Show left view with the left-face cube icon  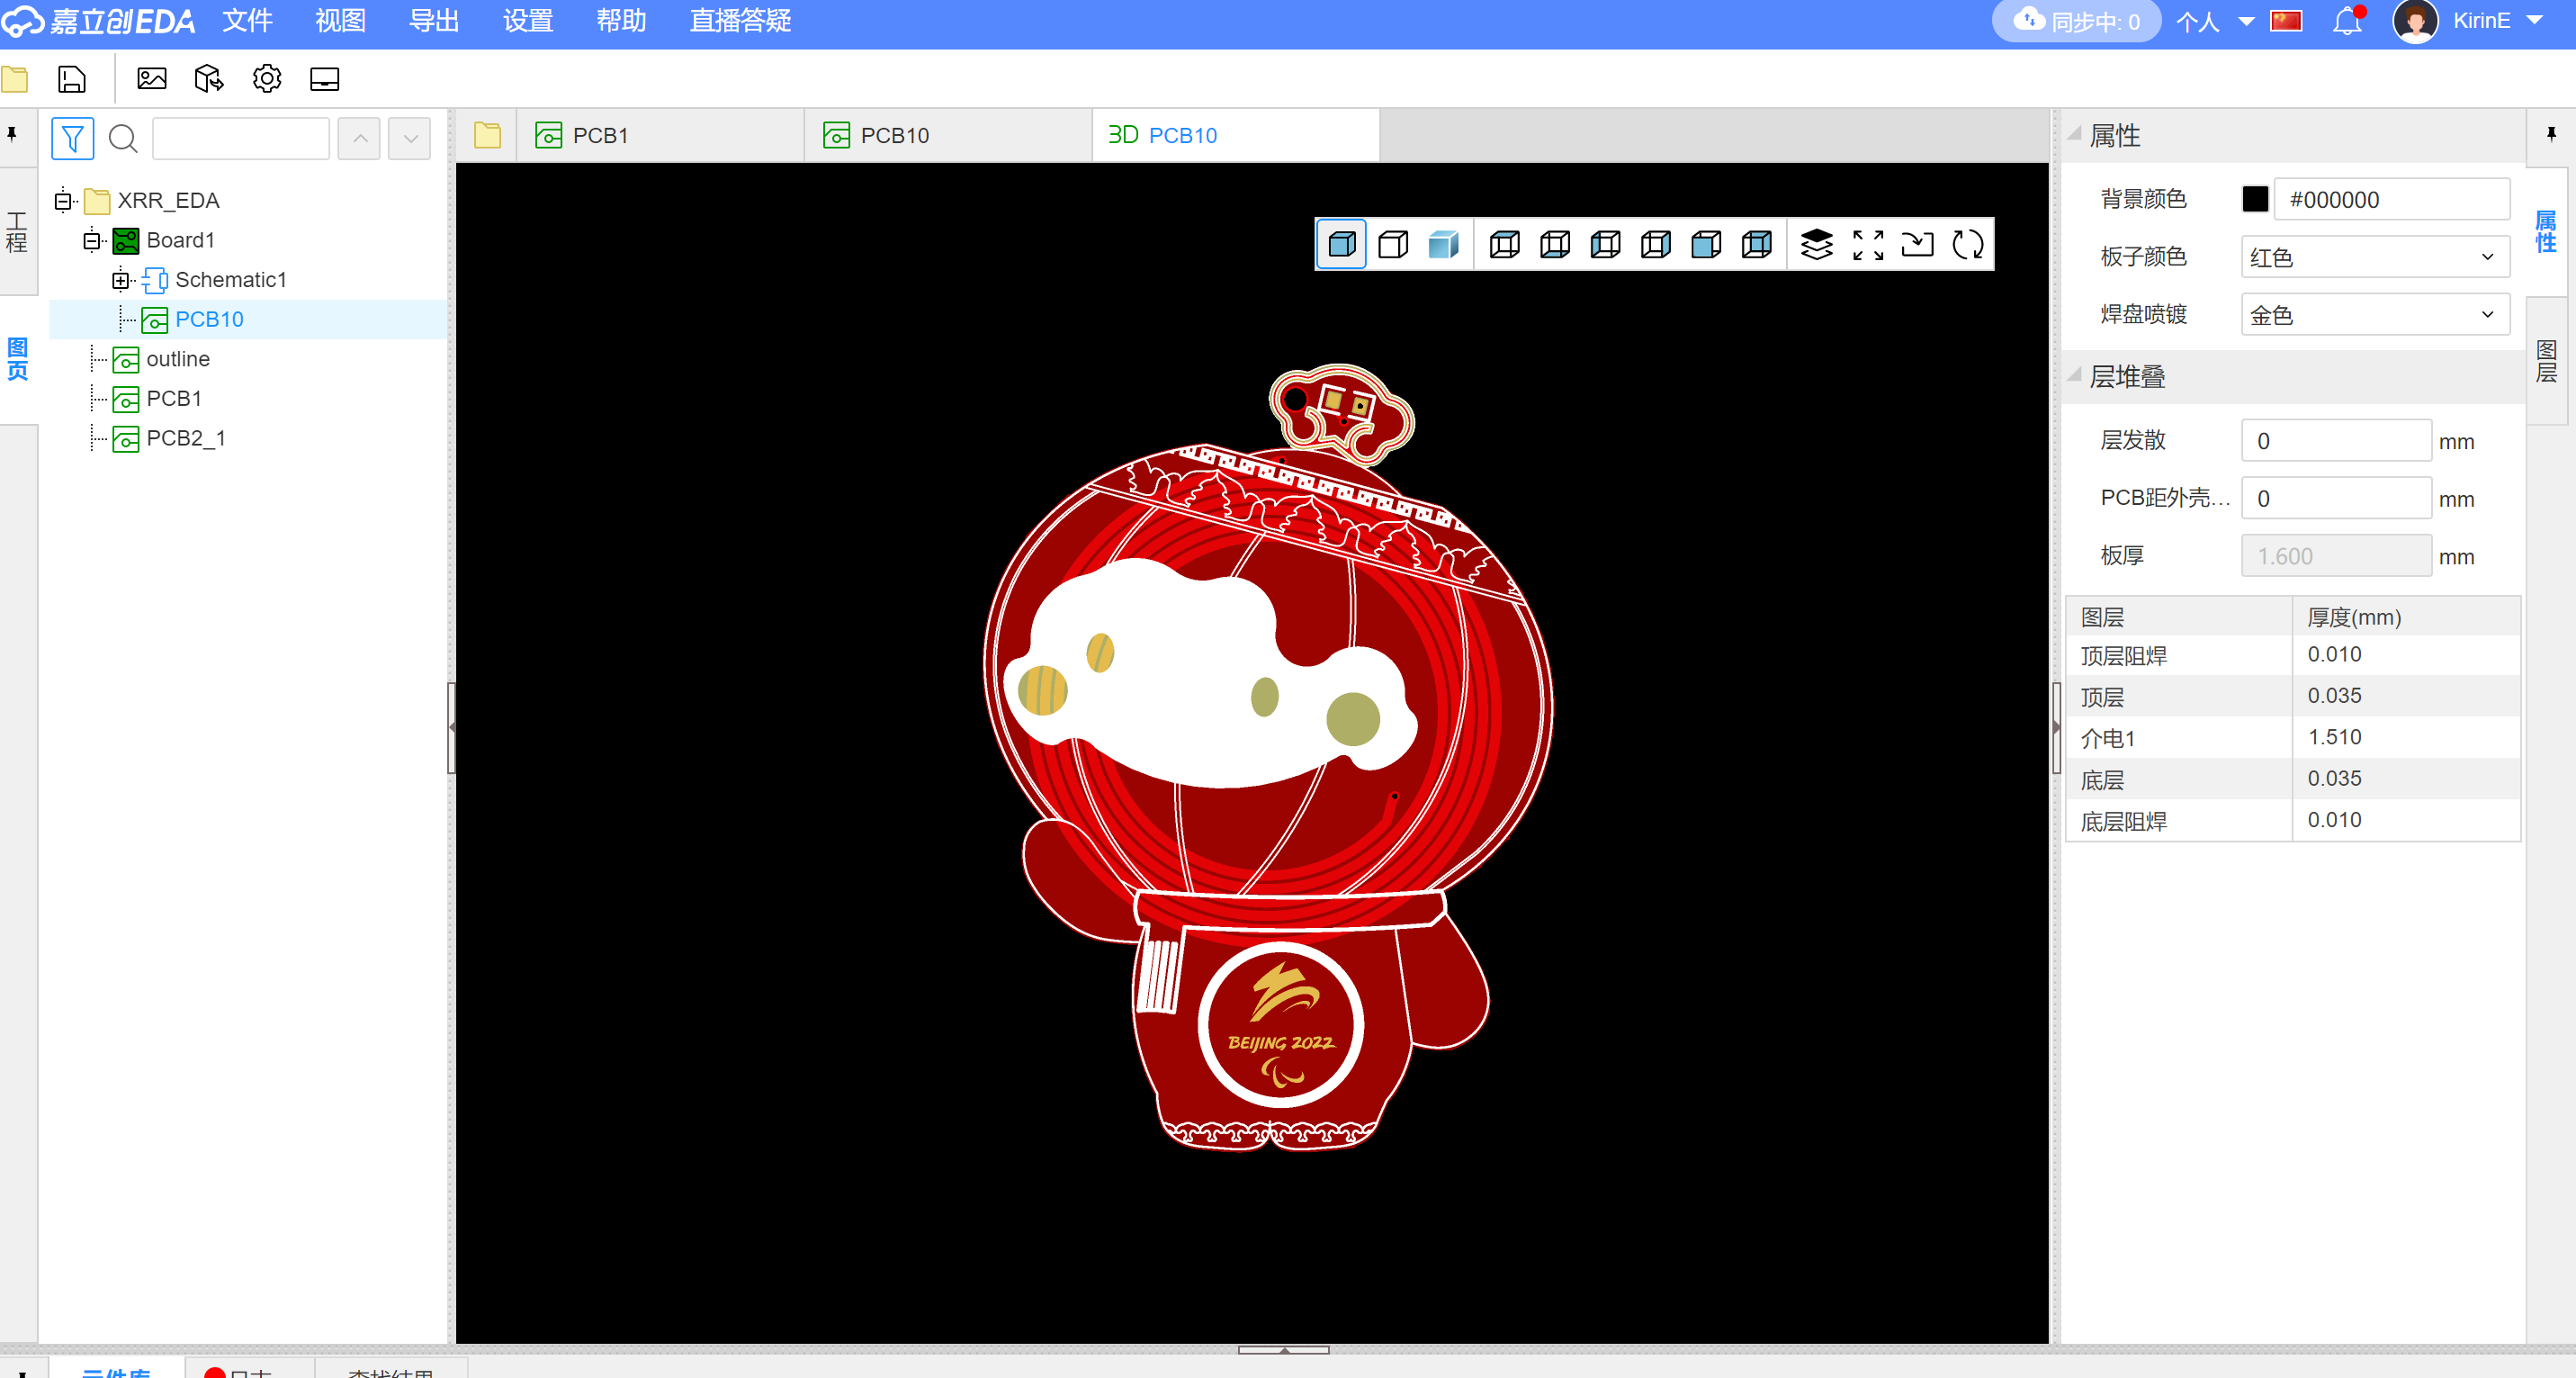click(x=1605, y=244)
